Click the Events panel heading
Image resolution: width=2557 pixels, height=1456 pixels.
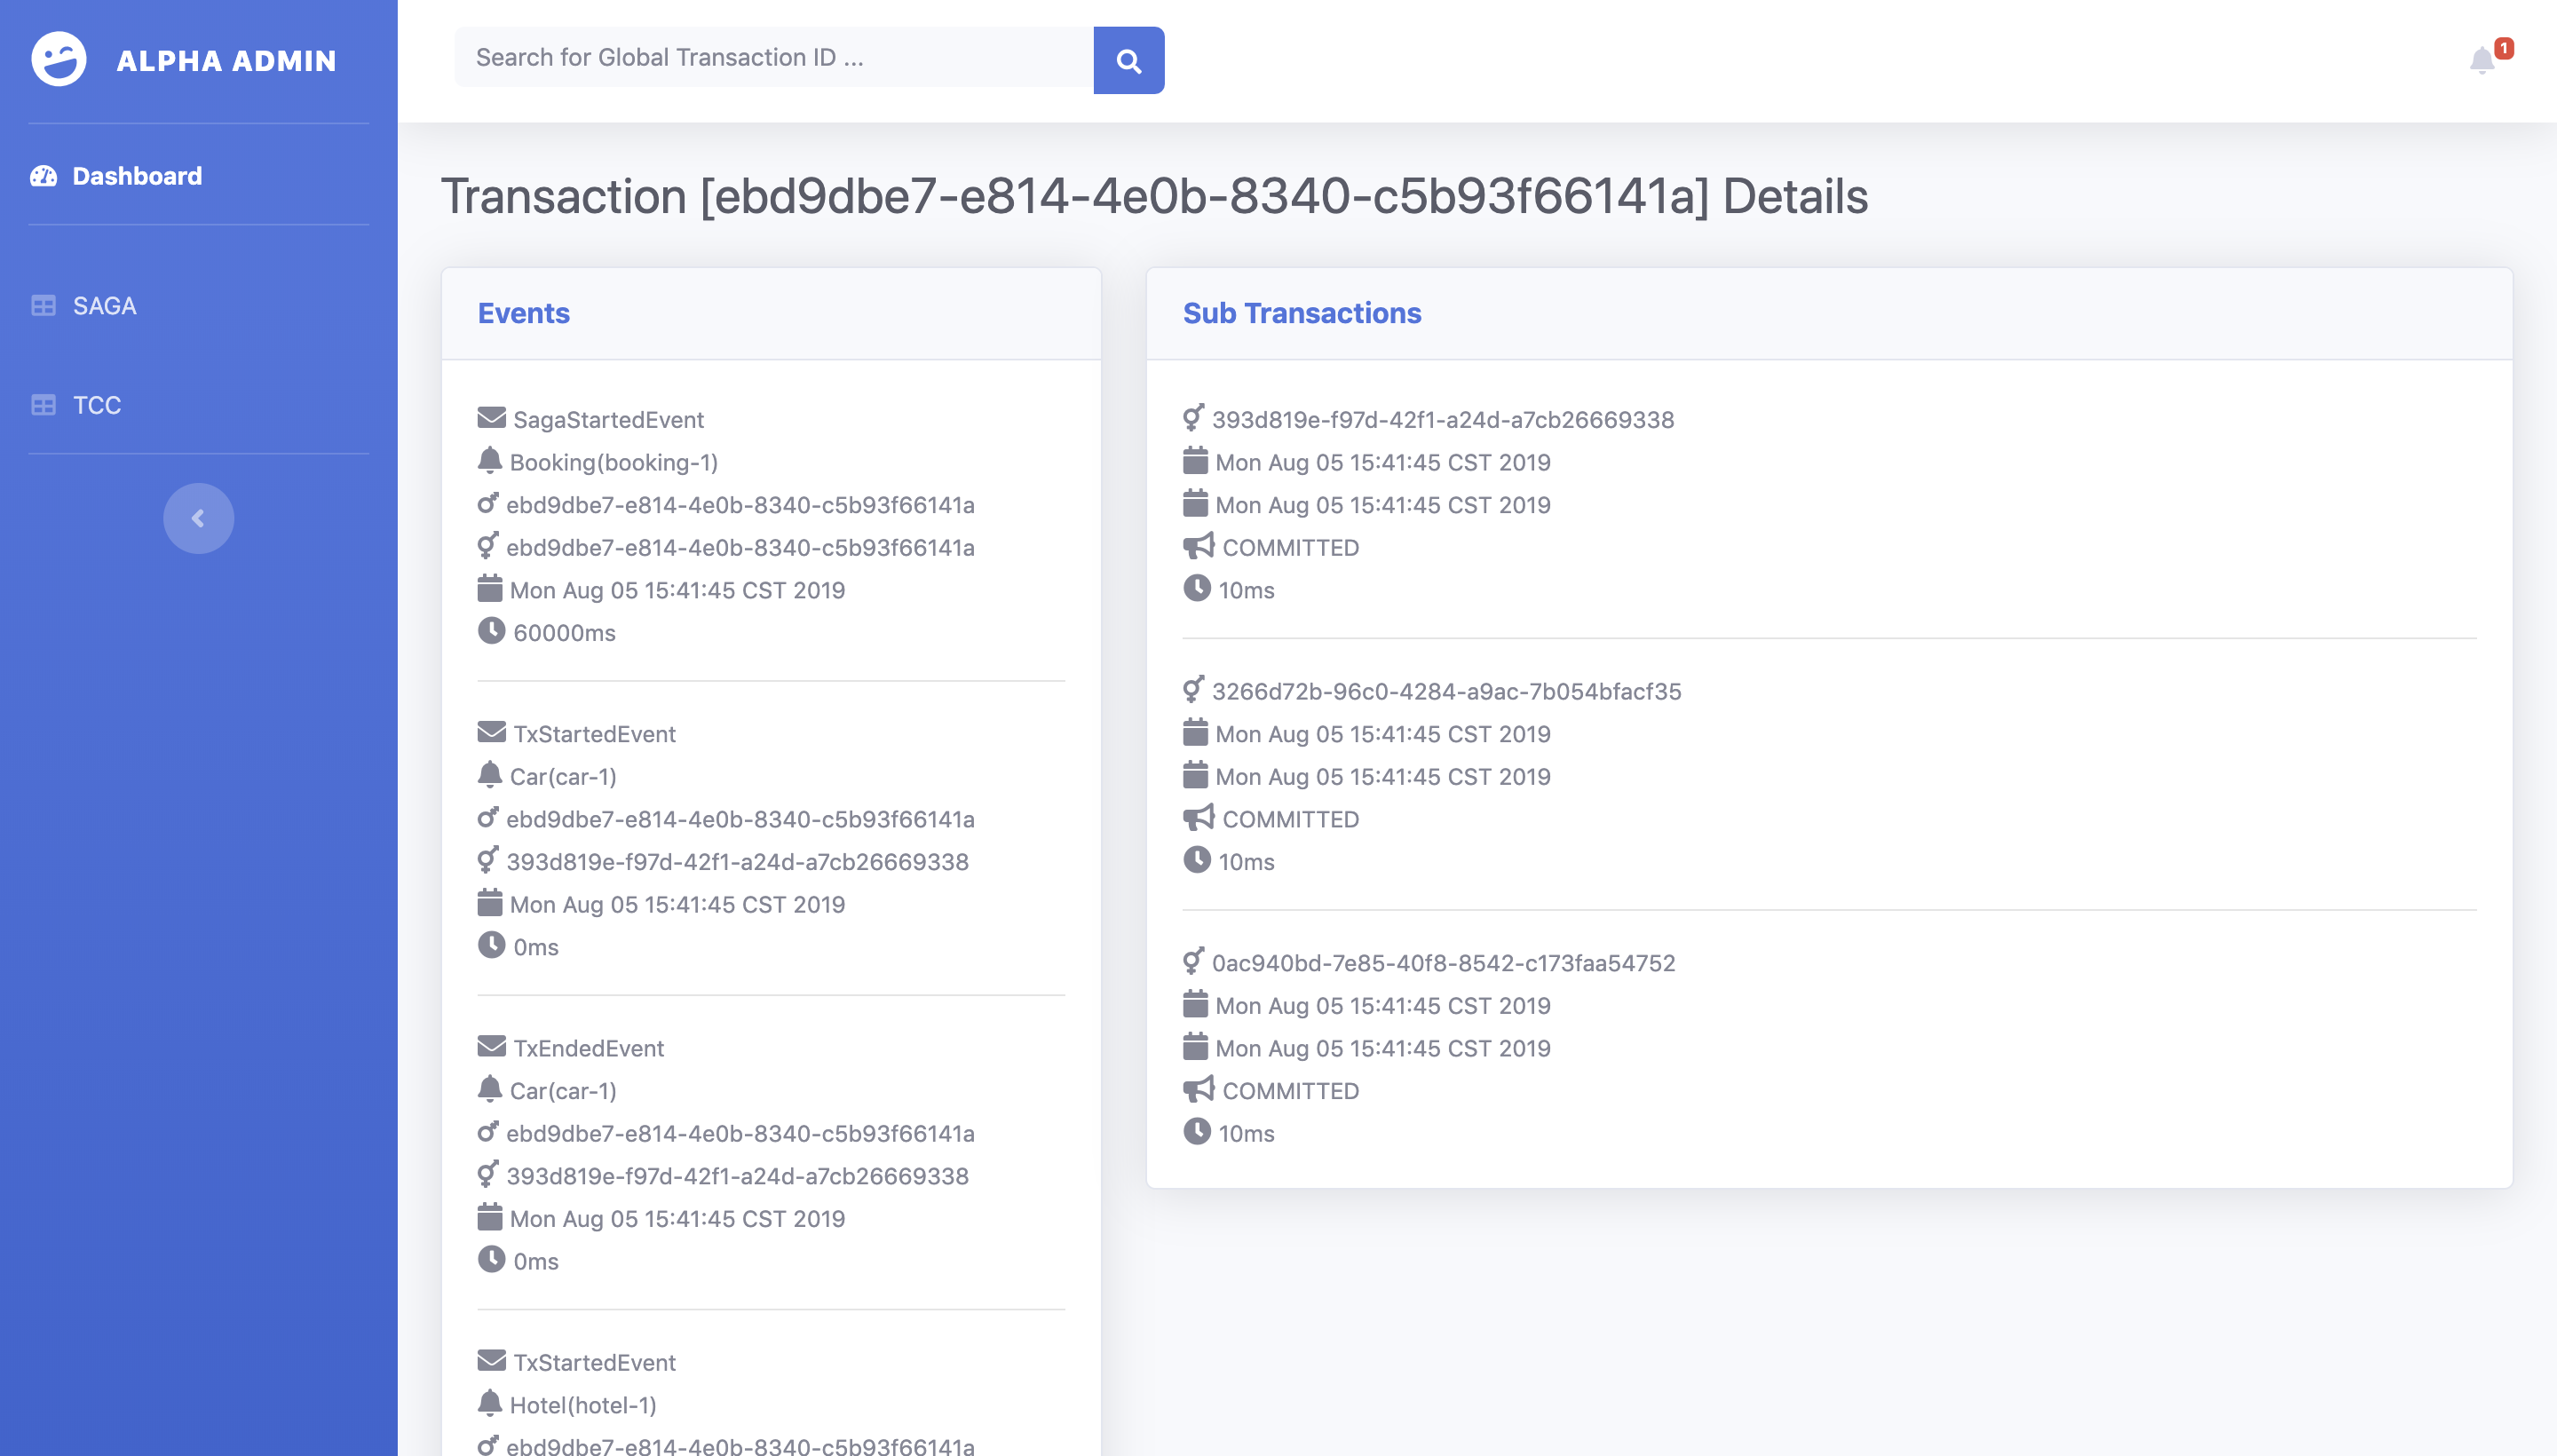click(523, 313)
